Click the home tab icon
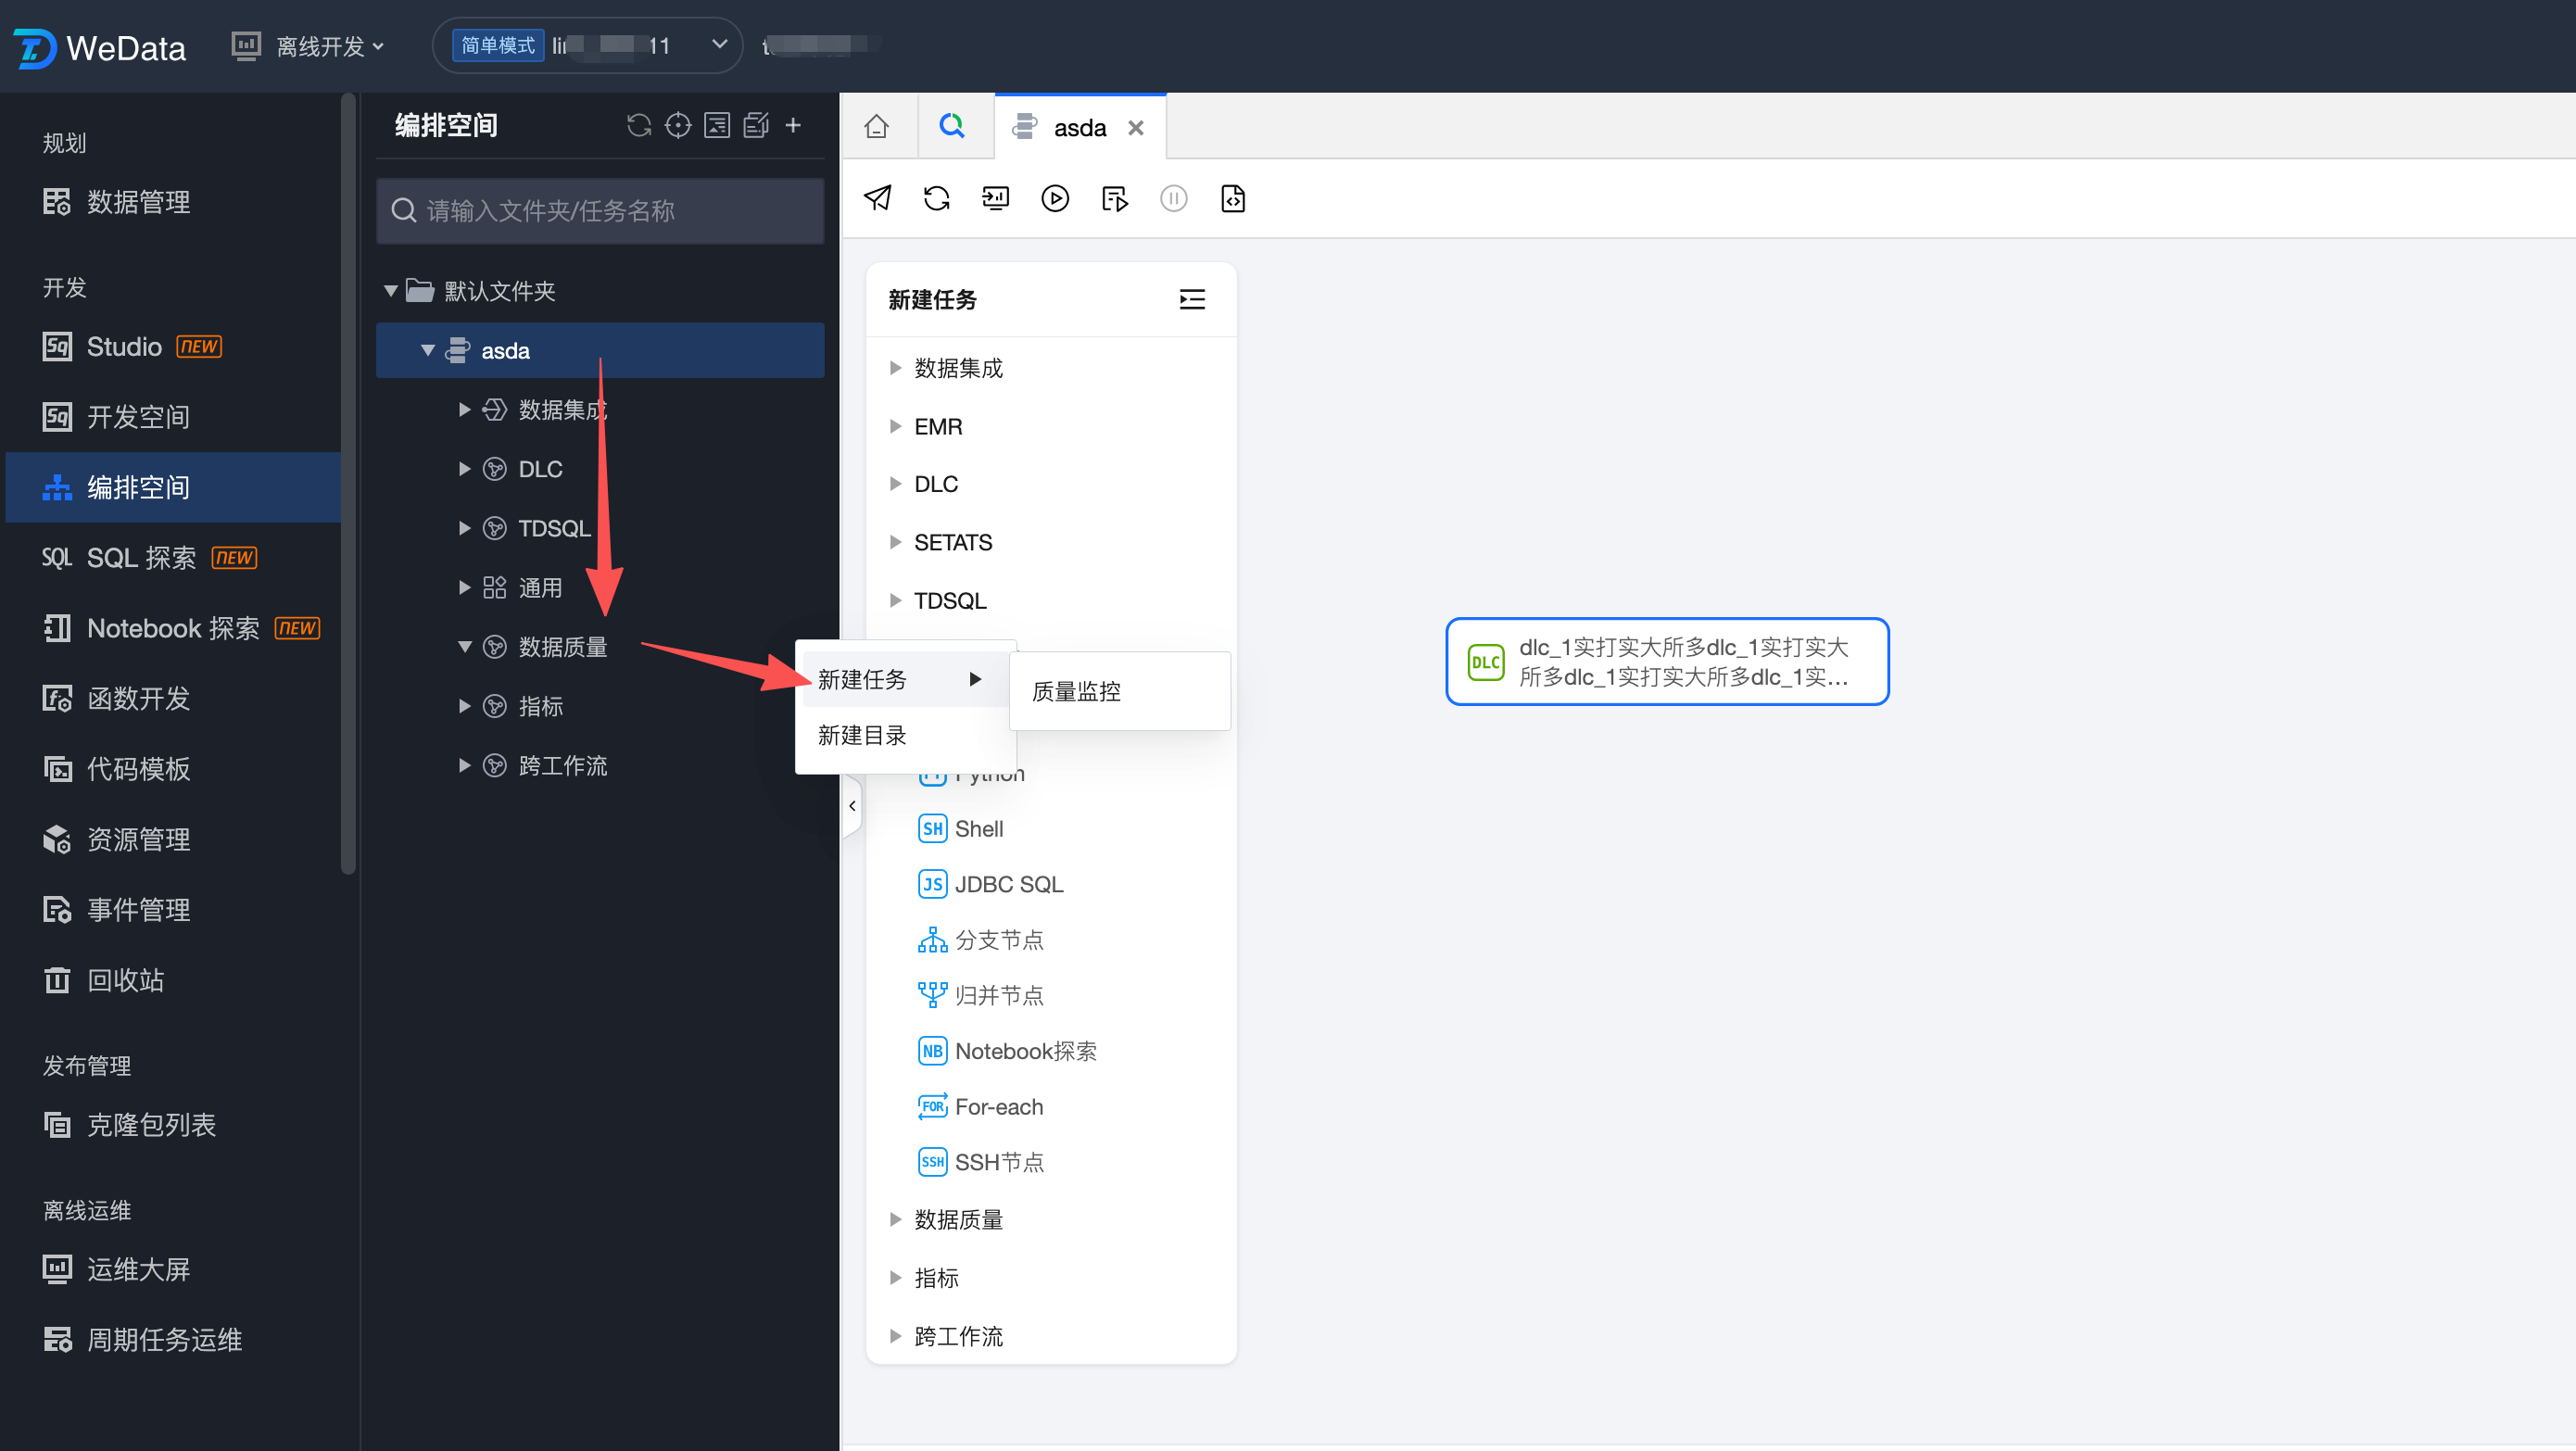2576x1451 pixels. 877,127
